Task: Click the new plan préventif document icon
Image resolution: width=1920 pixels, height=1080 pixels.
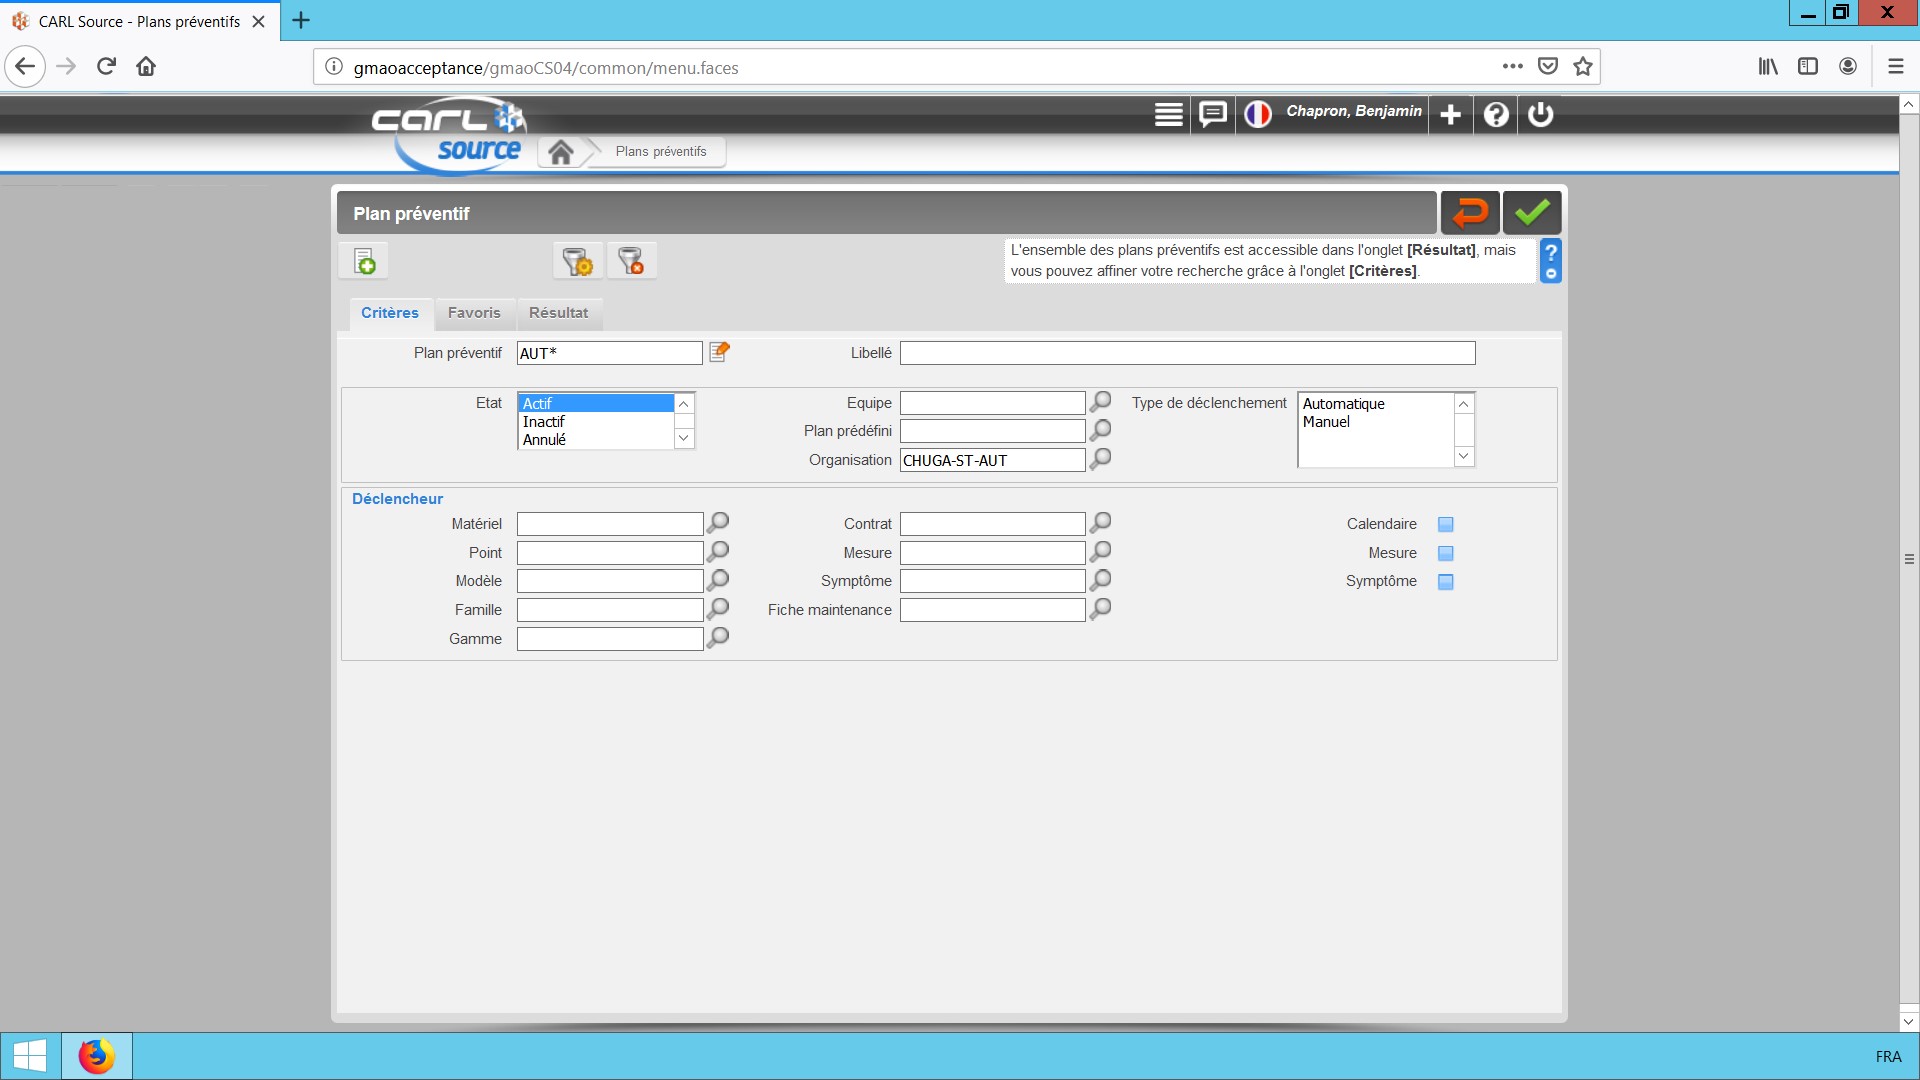Action: coord(364,262)
